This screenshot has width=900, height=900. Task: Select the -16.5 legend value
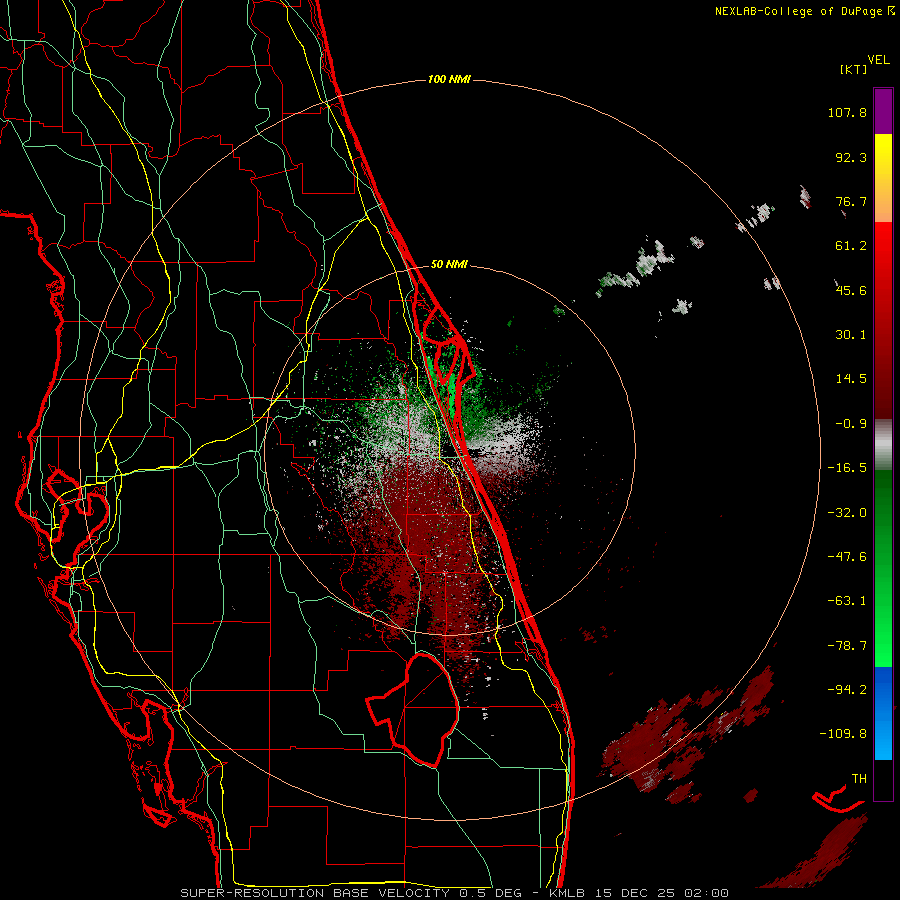tap(847, 468)
